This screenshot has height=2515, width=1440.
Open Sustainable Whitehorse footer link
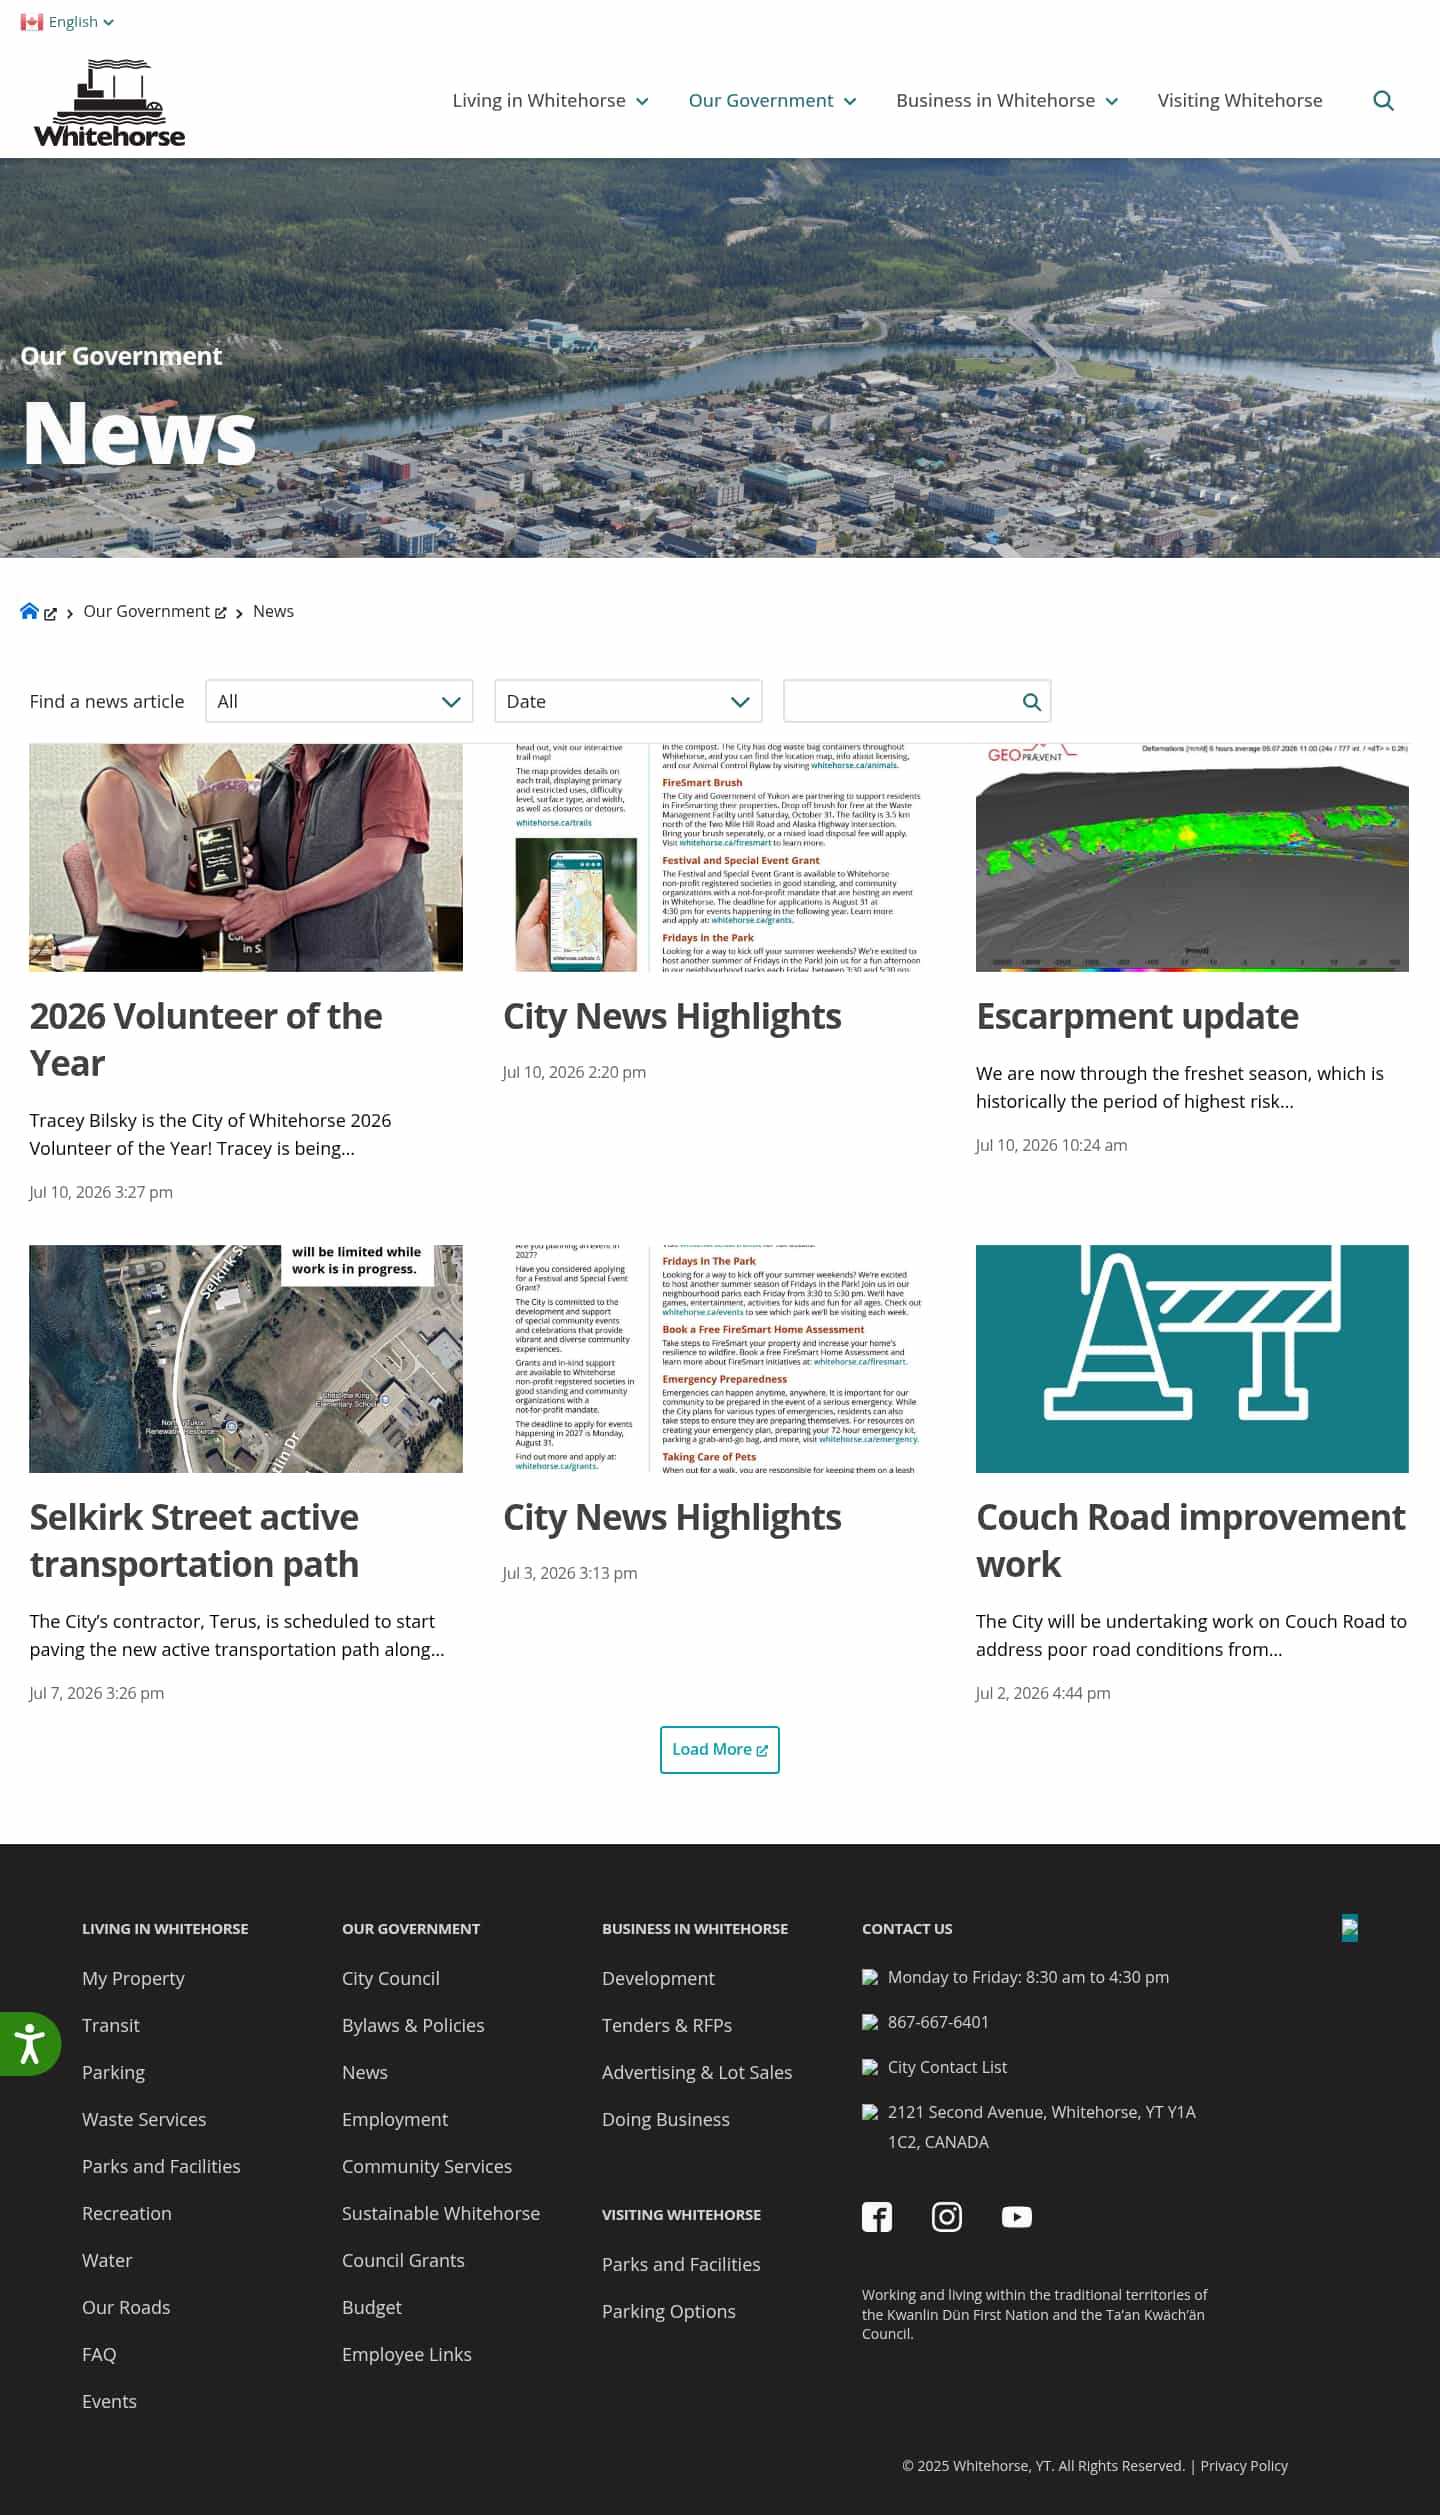[441, 2213]
